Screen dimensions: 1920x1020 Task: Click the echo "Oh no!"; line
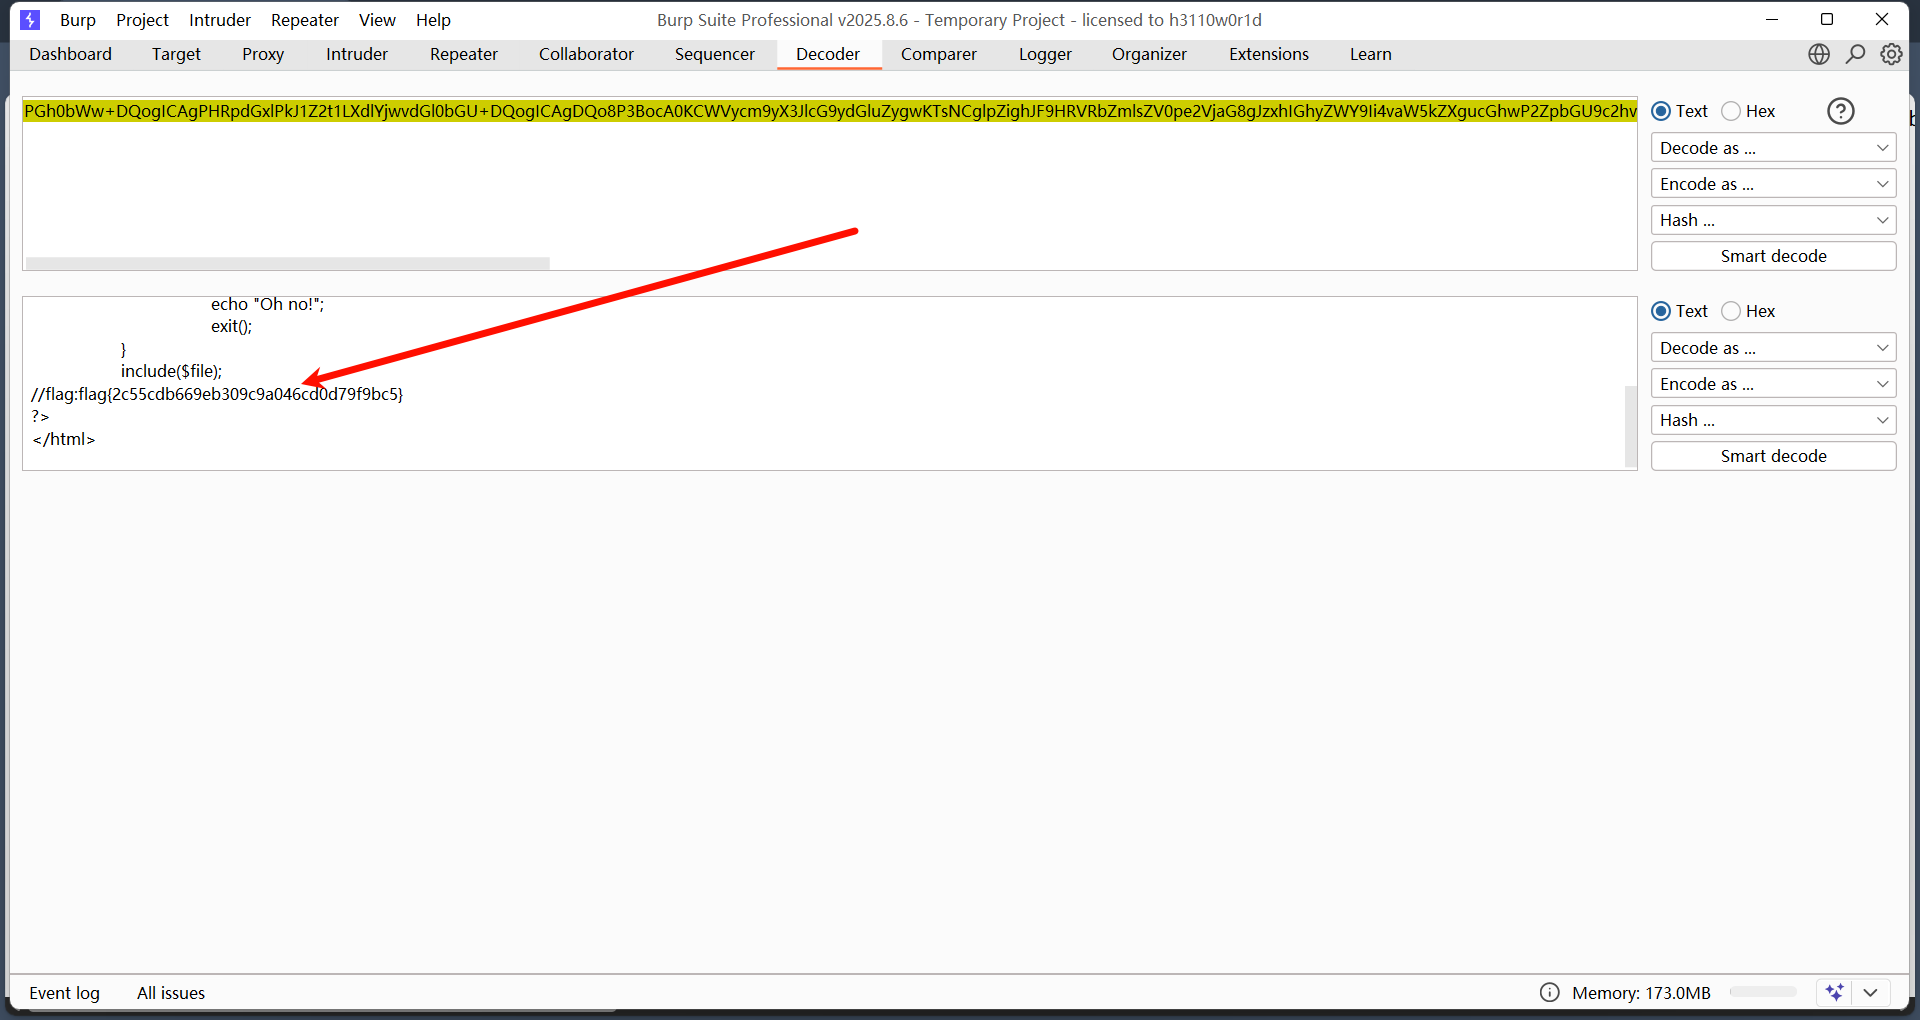[267, 304]
